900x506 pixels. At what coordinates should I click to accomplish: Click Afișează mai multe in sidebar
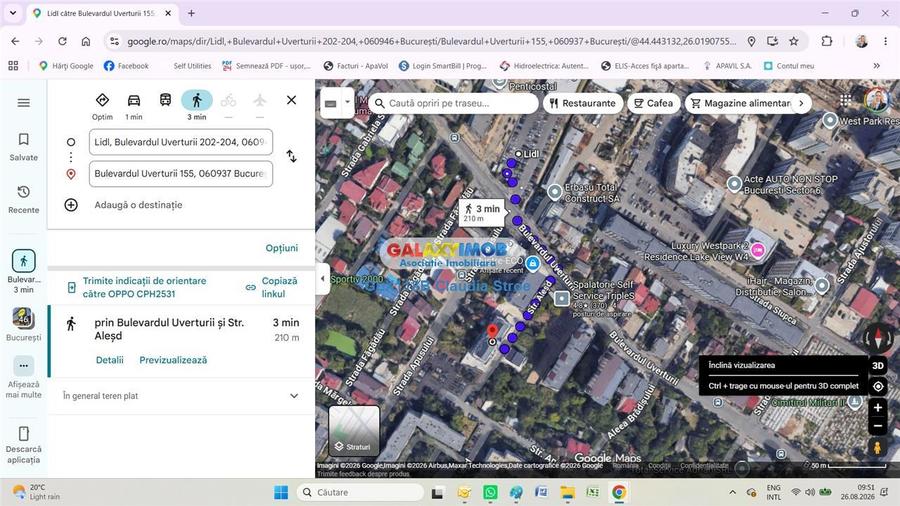24,377
